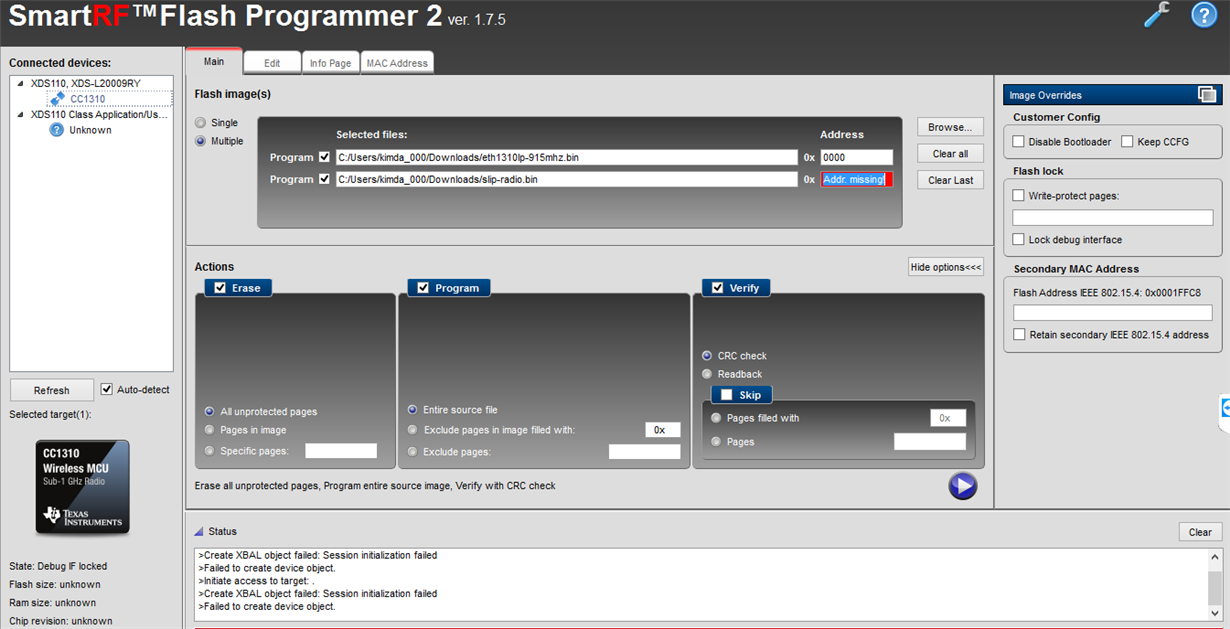
Task: Click the Unknown device question icon
Action: [57, 130]
